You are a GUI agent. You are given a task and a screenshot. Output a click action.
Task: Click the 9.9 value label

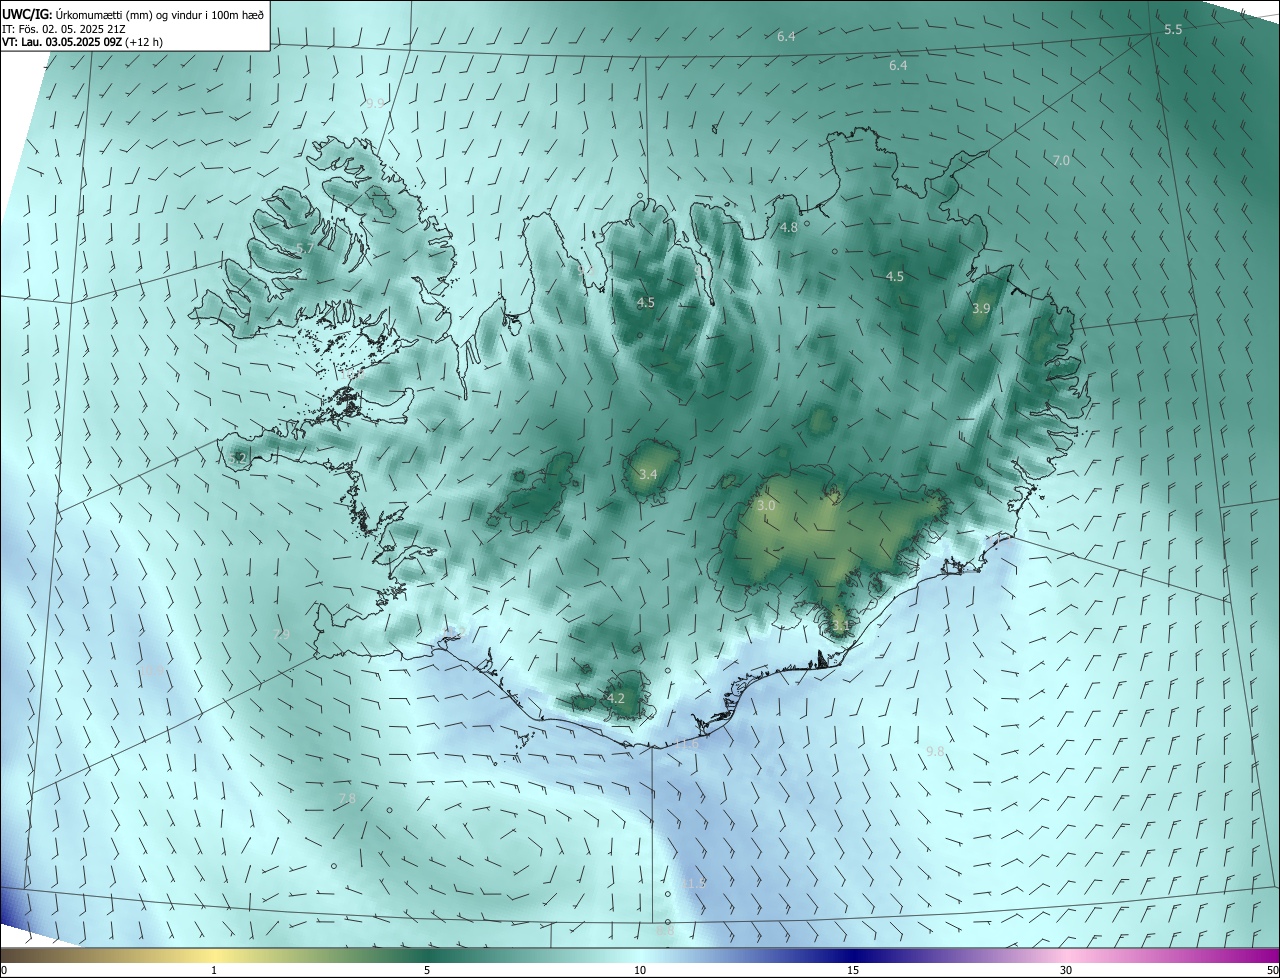375,103
